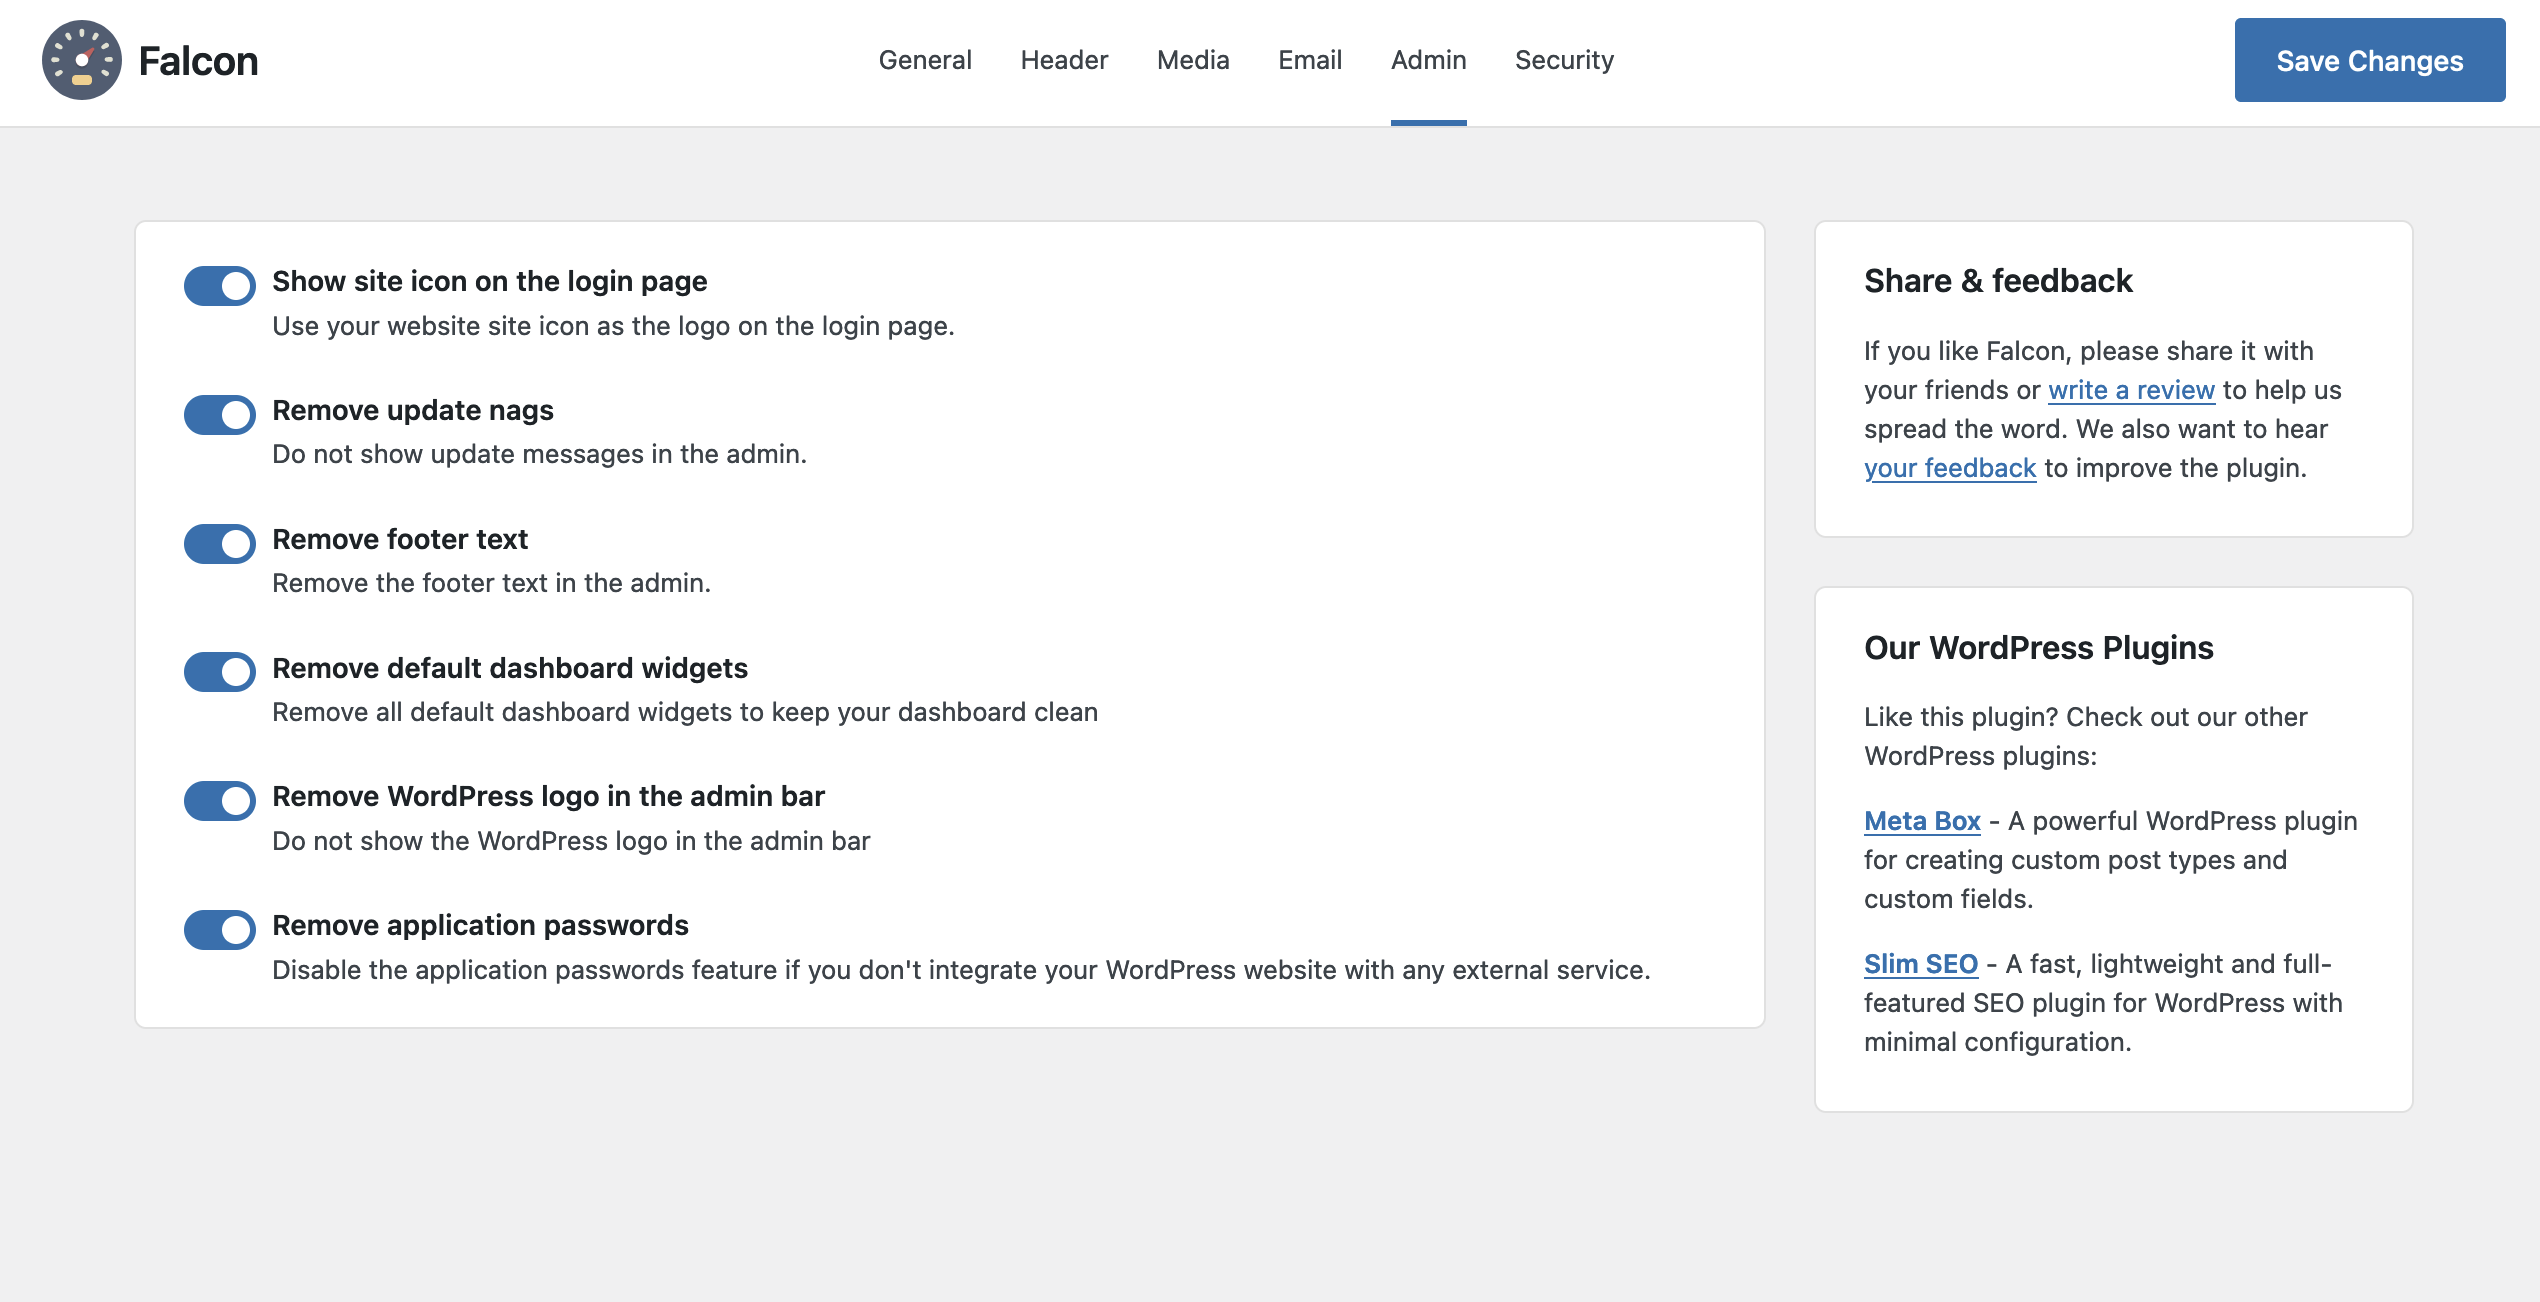Click the Remove footer text label
This screenshot has width=2540, height=1302.
400,539
